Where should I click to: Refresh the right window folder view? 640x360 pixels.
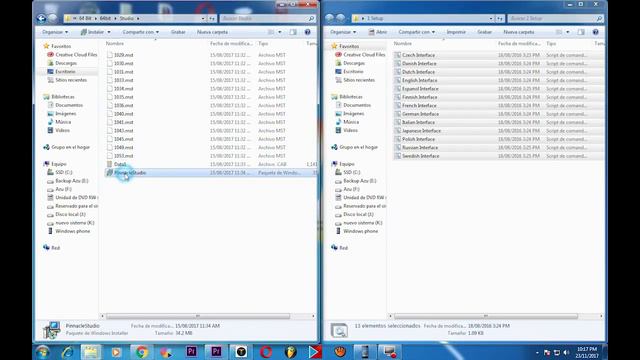coord(500,18)
